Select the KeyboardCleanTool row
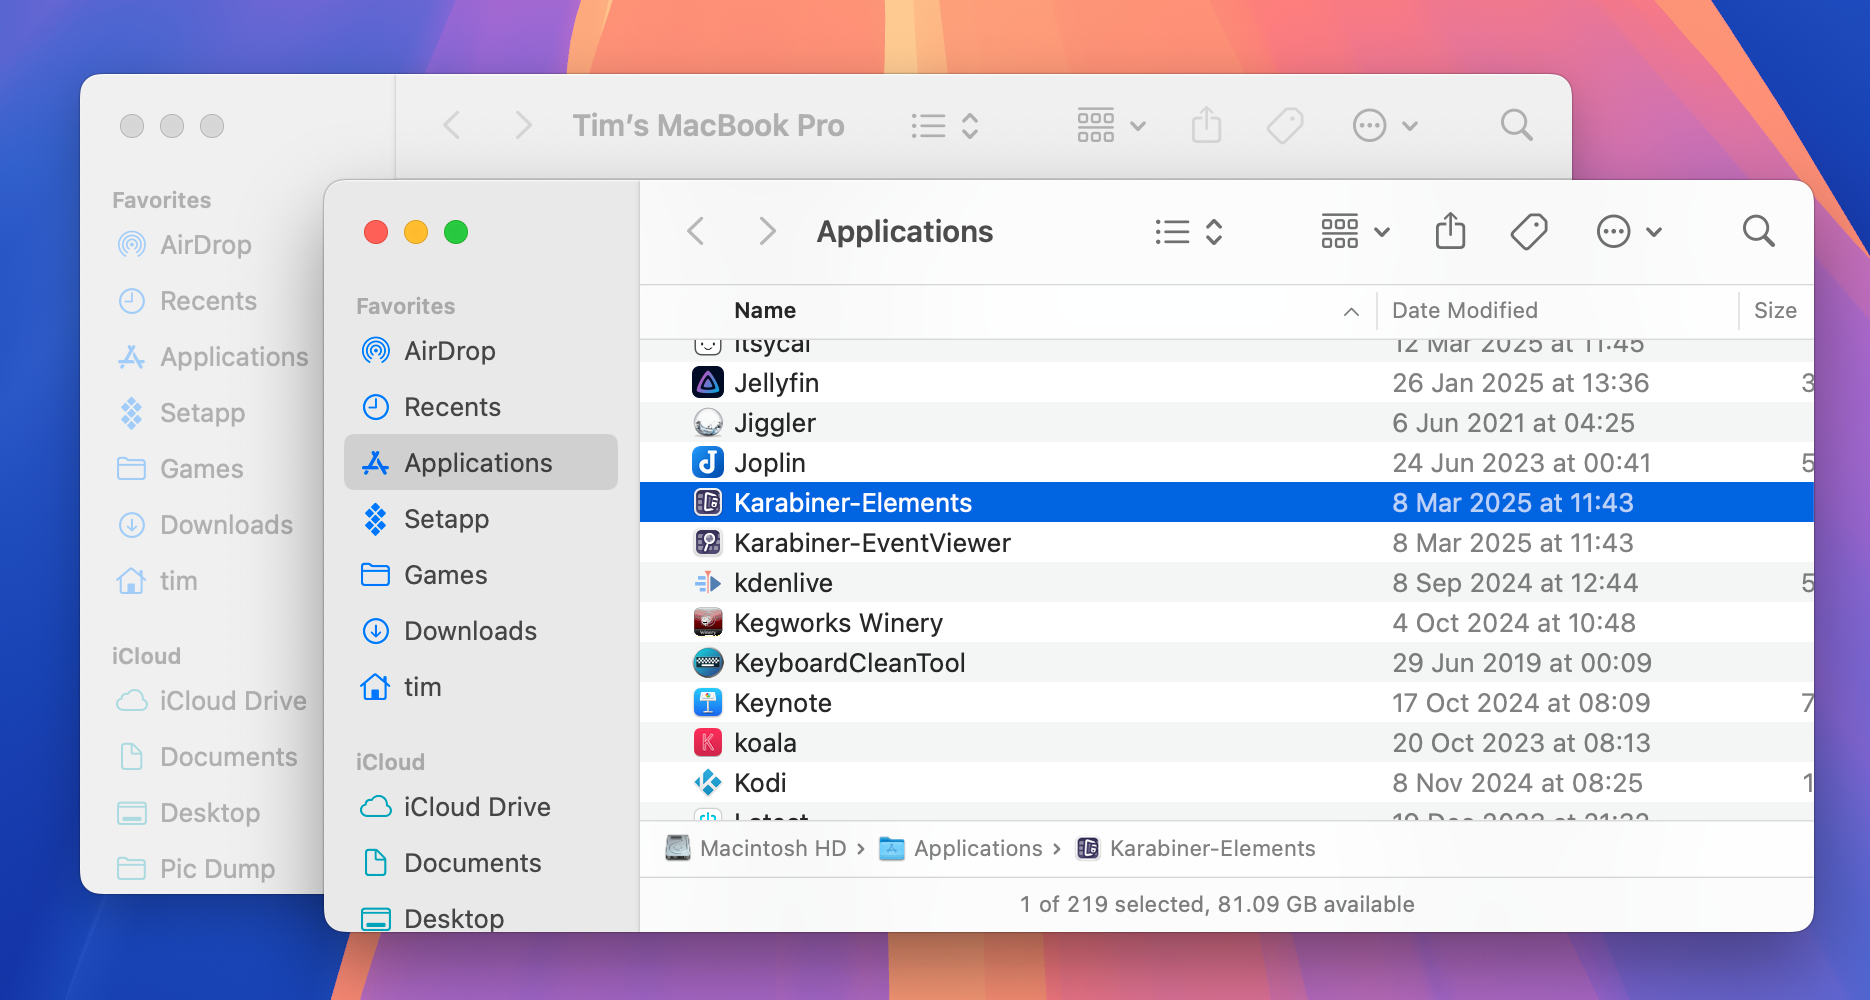This screenshot has width=1870, height=1000. point(849,663)
